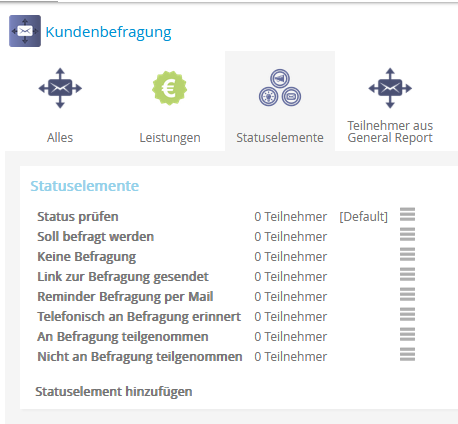
Task: Click the [Default] label on Status prüfen
Action: [x=364, y=217]
